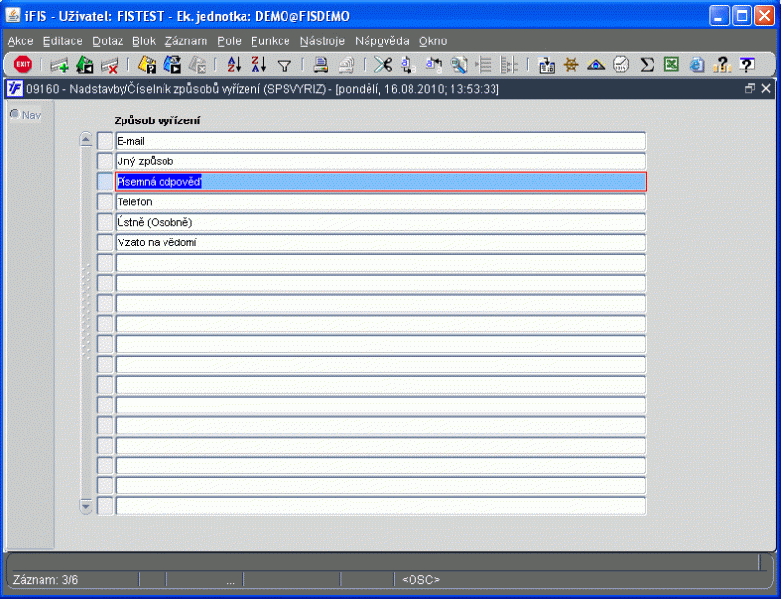Image resolution: width=781 pixels, height=599 pixels.
Task: Click the <OSC> status bar text
Action: click(421, 580)
